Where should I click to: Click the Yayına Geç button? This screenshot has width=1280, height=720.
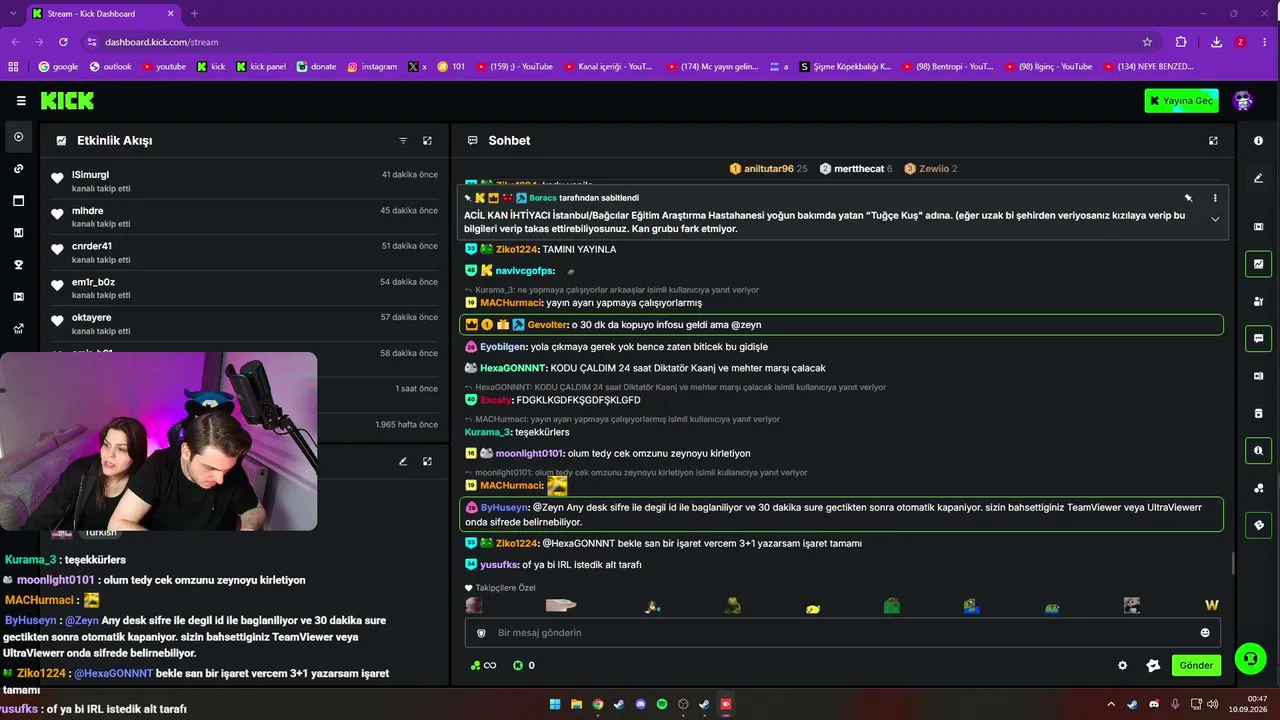click(x=1181, y=101)
